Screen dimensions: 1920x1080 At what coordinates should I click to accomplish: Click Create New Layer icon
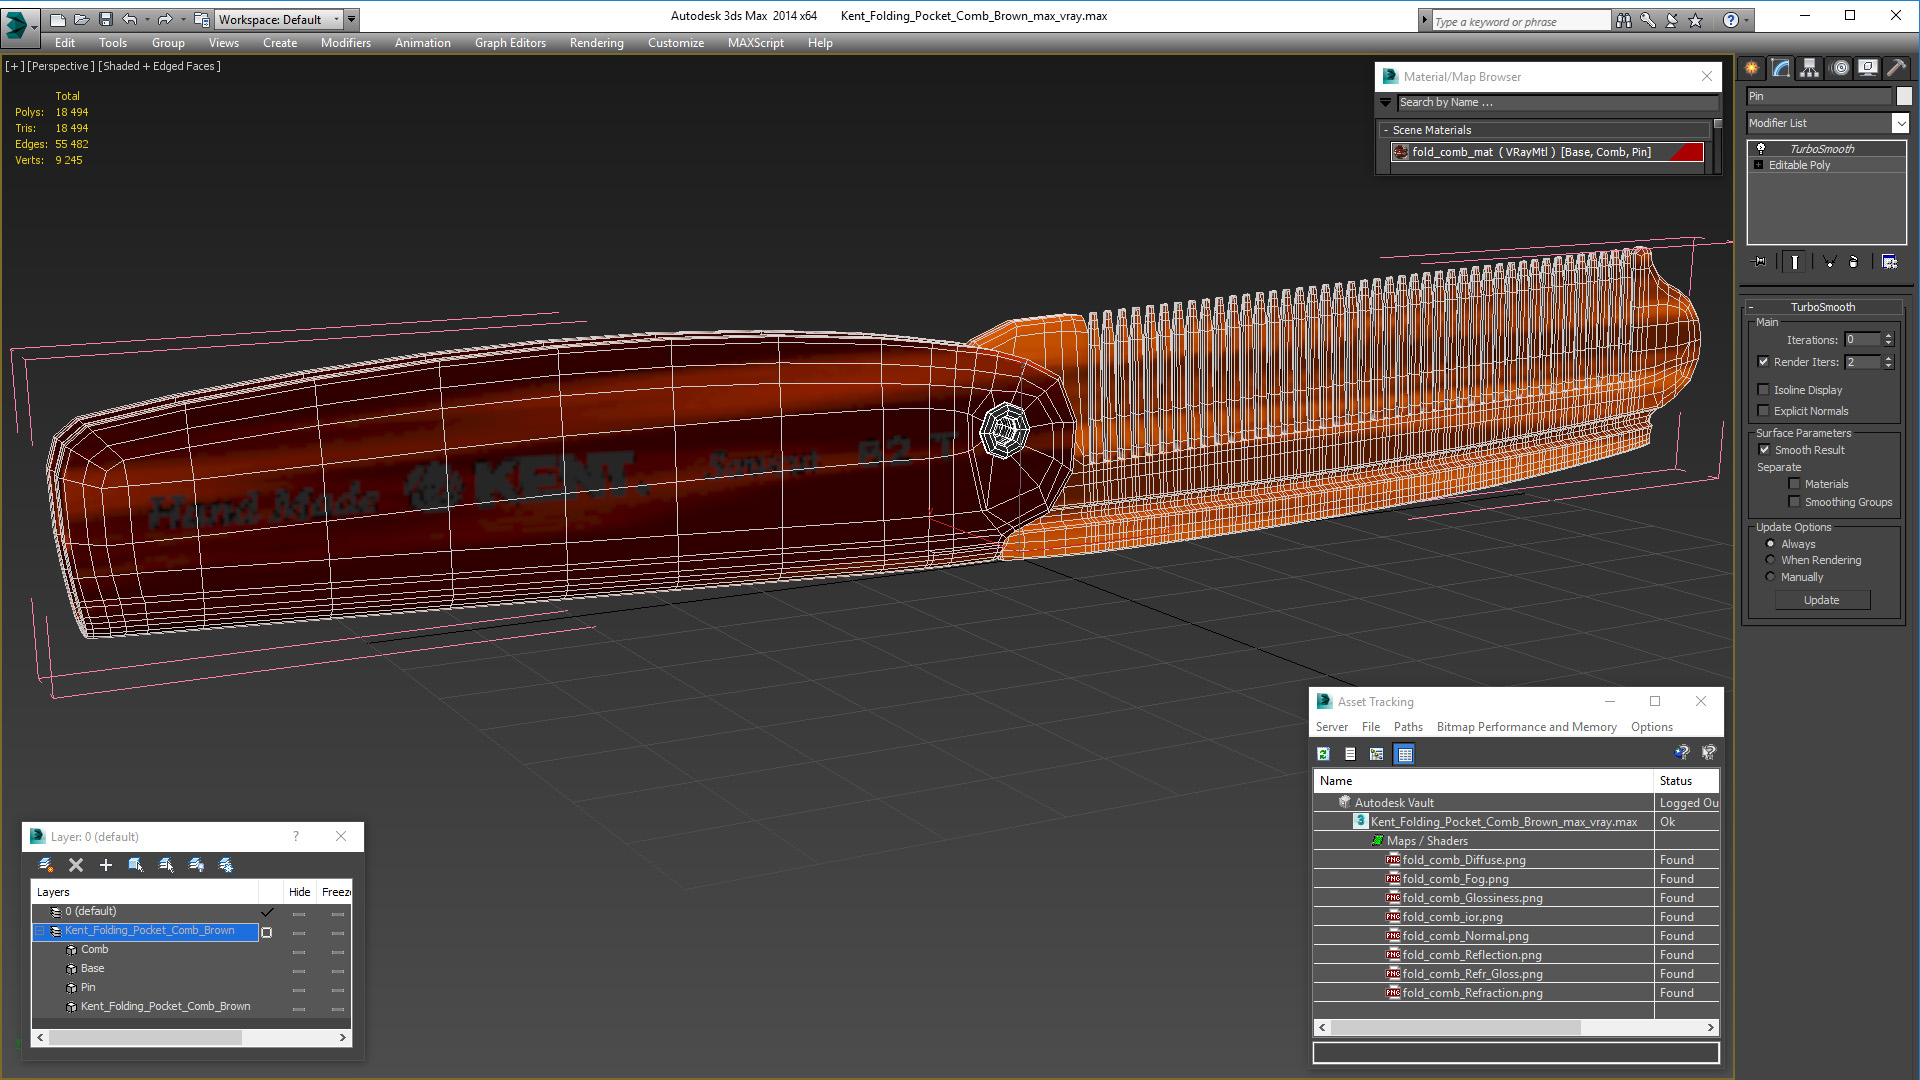[x=46, y=865]
